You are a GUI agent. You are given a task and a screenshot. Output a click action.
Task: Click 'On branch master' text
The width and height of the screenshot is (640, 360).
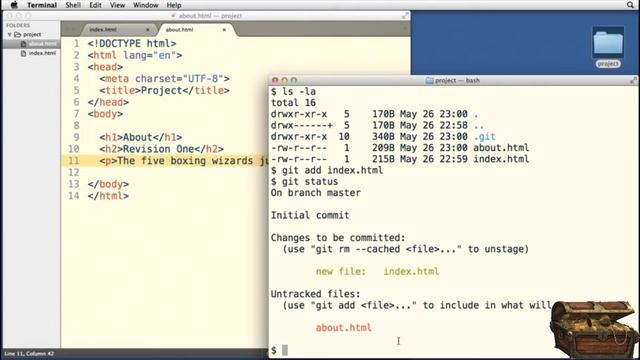[x=316, y=193]
